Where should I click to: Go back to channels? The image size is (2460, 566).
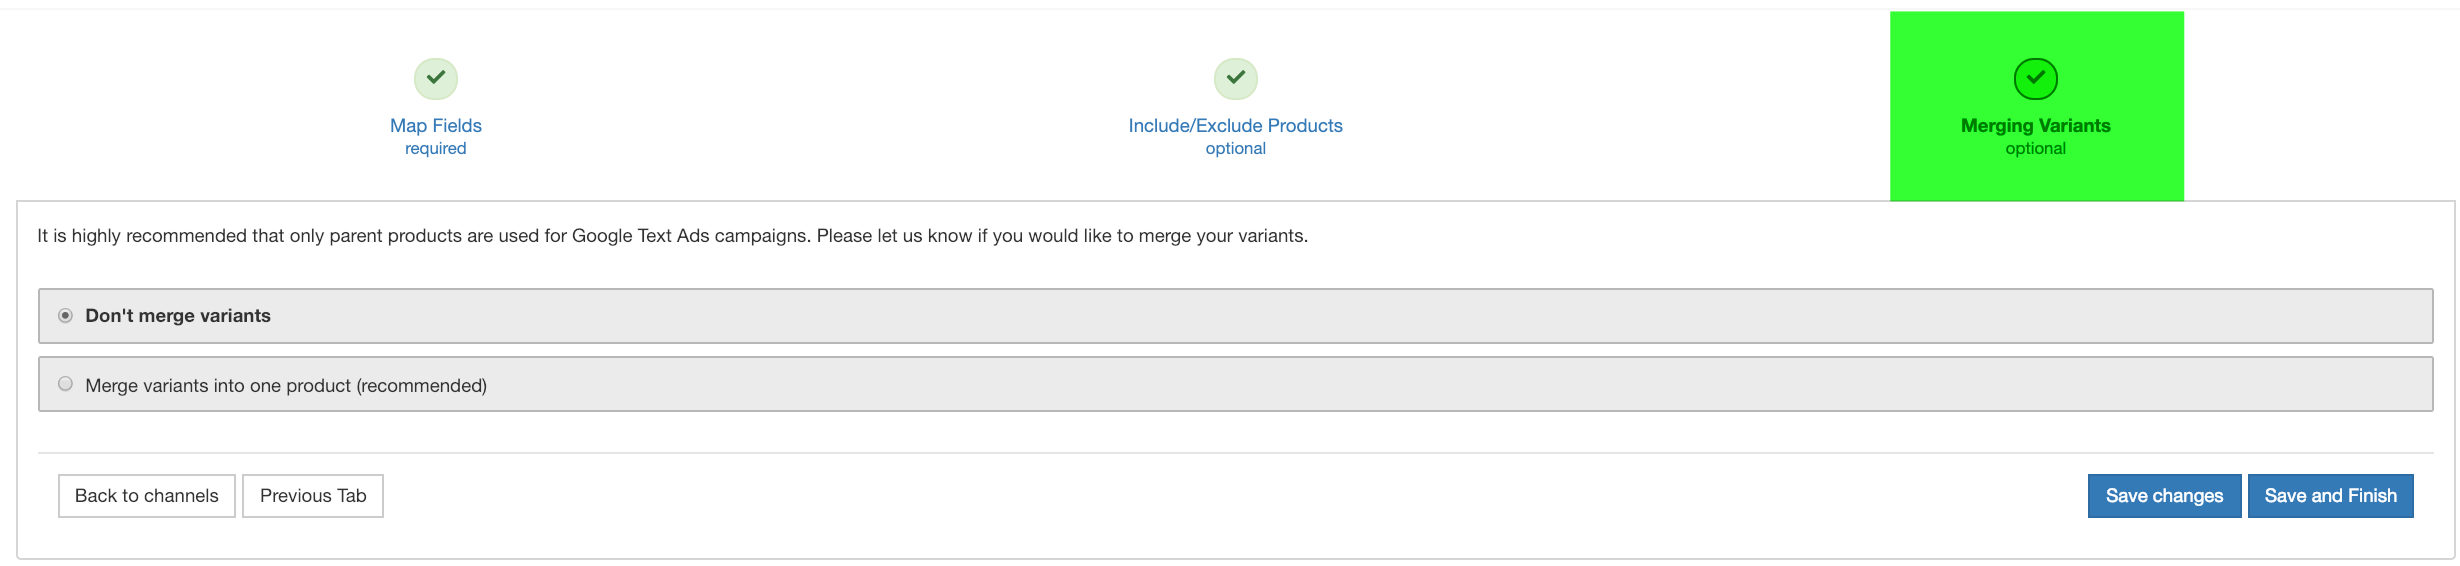tap(147, 496)
